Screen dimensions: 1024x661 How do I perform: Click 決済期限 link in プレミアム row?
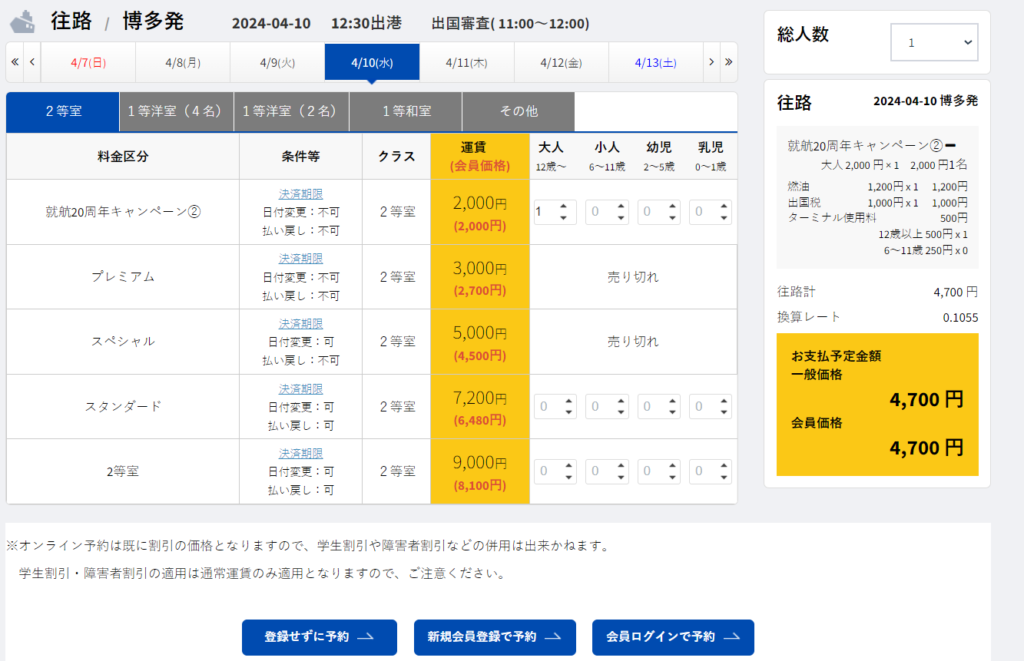(300, 259)
